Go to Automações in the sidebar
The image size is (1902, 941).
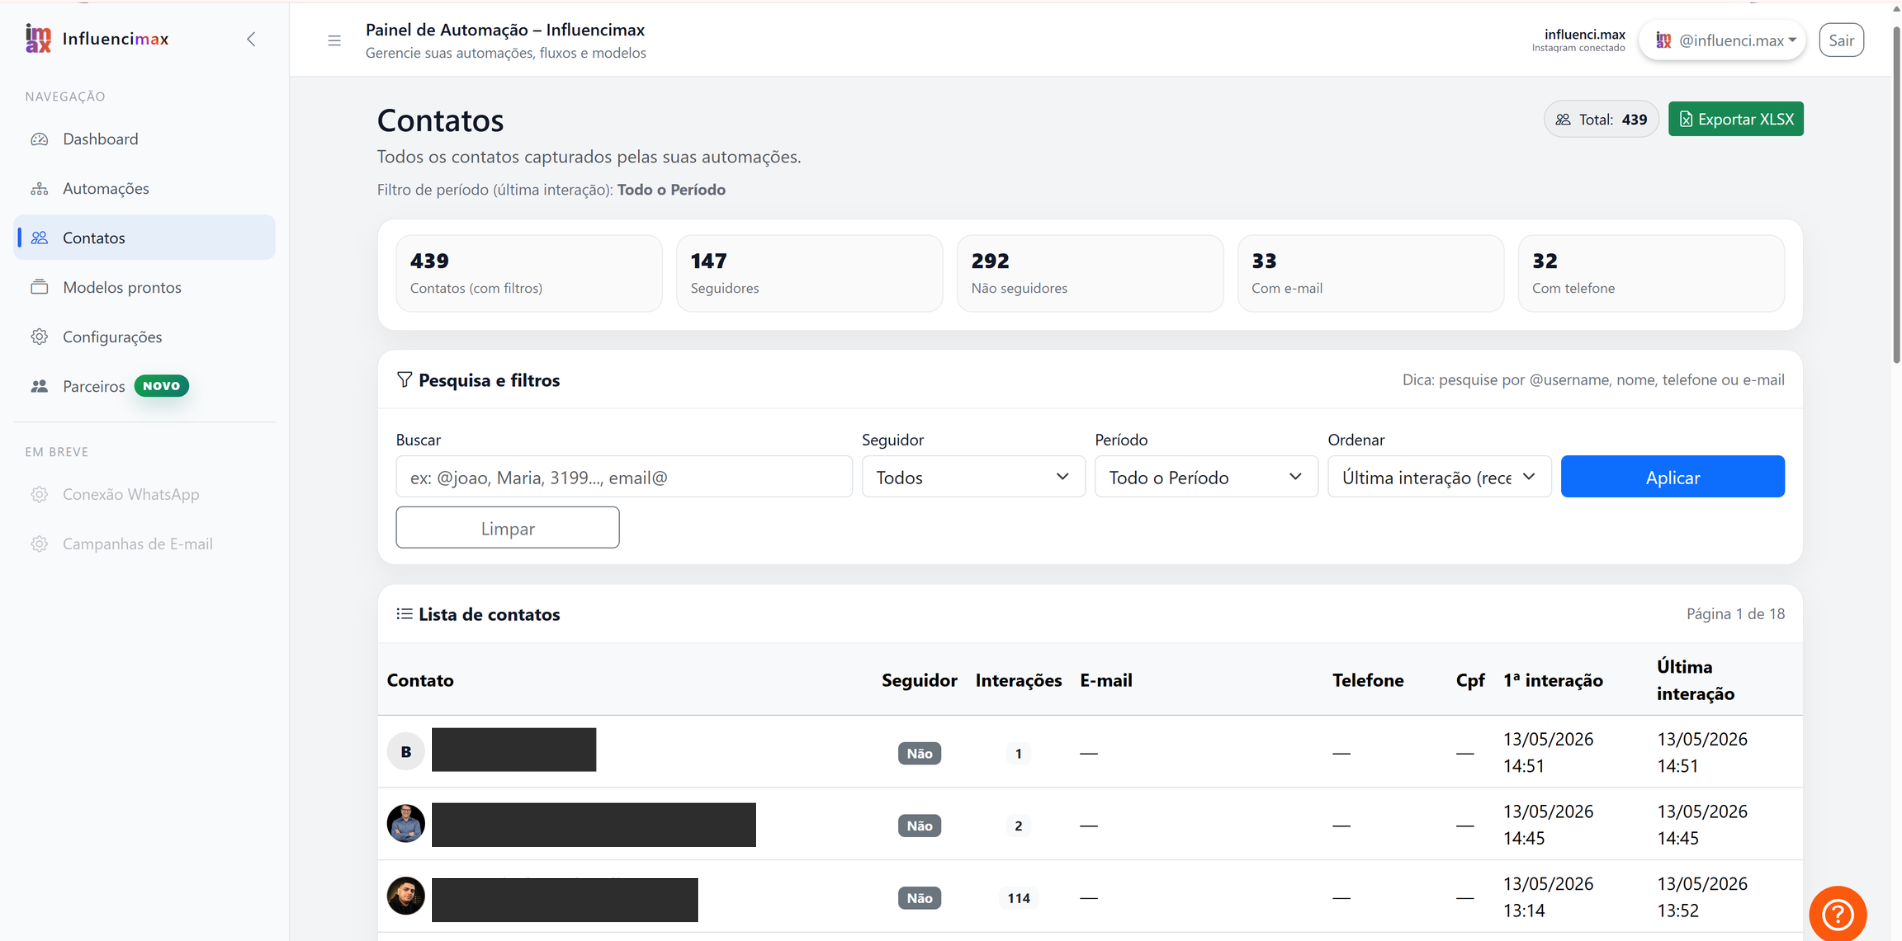click(144, 188)
